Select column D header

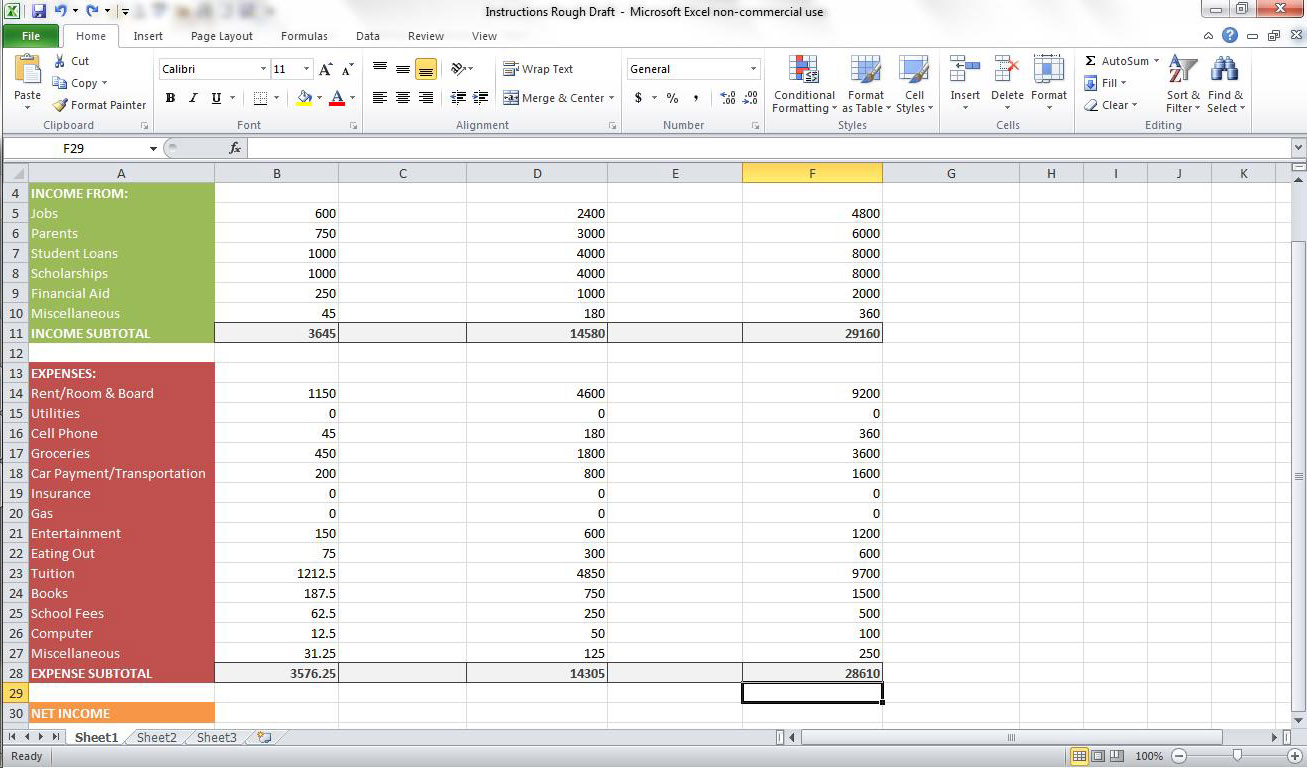point(537,173)
